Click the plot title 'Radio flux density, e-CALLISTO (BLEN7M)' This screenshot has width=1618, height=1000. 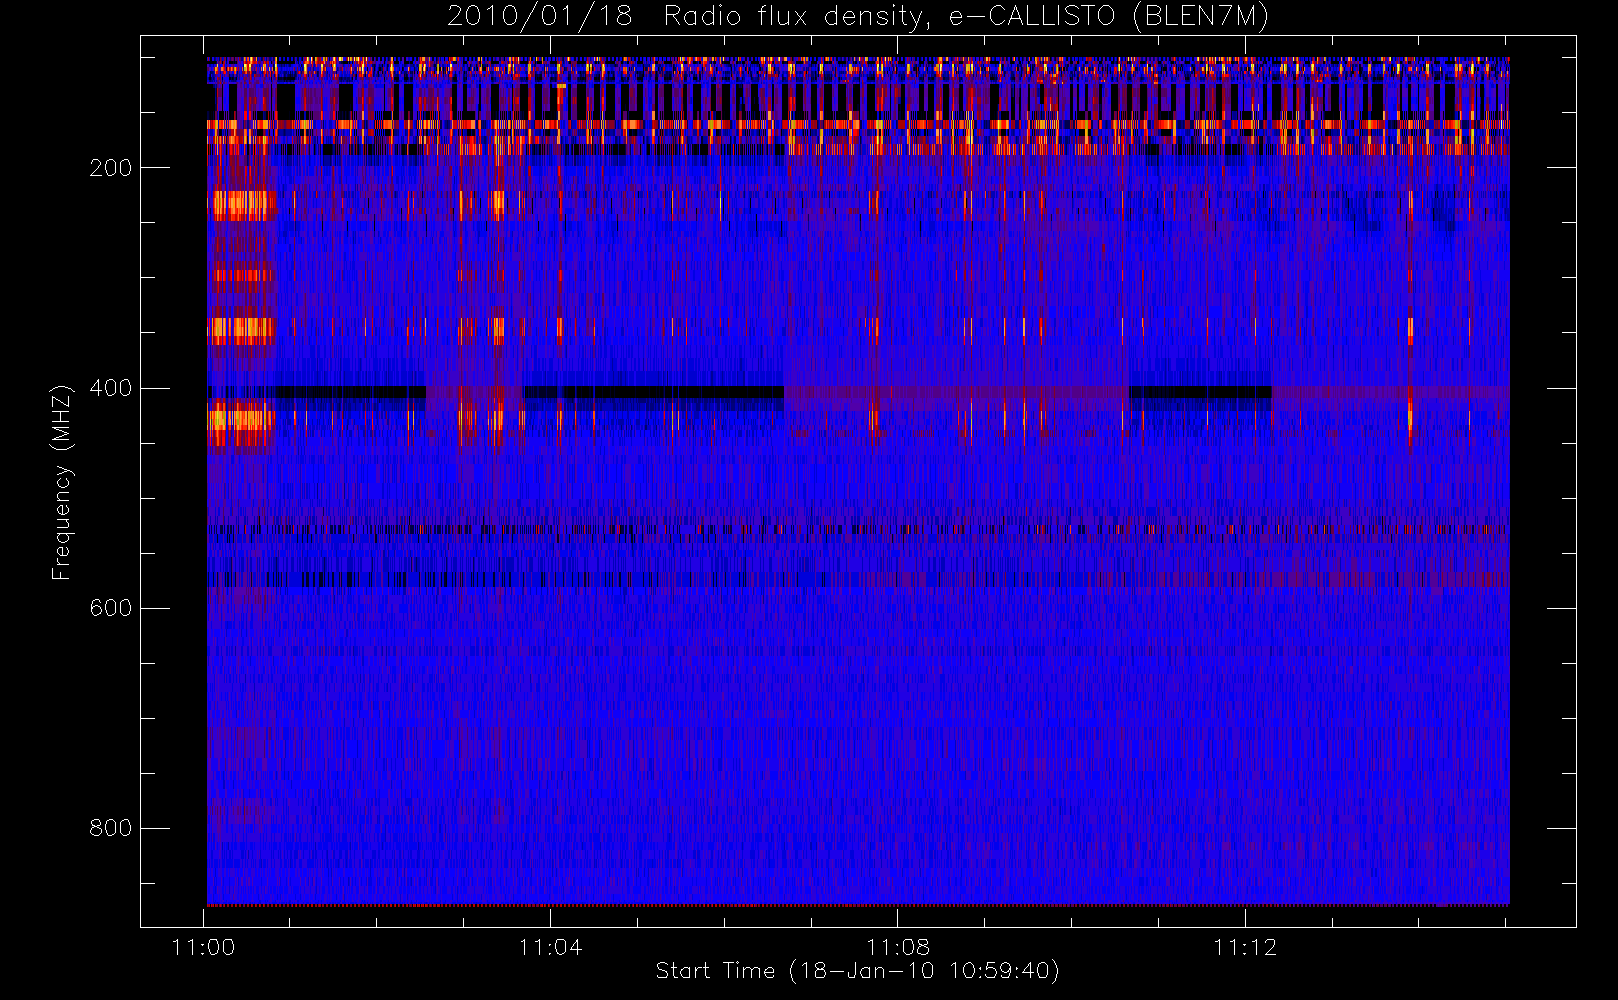pos(966,17)
